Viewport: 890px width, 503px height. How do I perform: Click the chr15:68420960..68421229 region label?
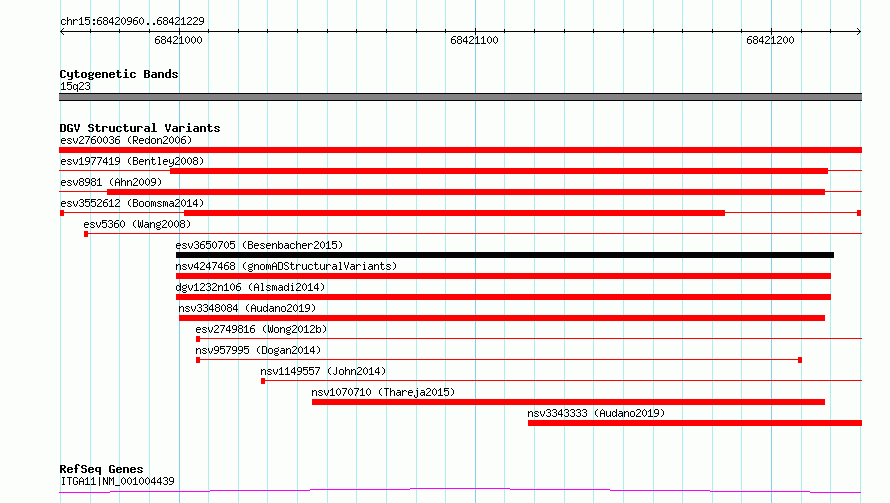(132, 22)
